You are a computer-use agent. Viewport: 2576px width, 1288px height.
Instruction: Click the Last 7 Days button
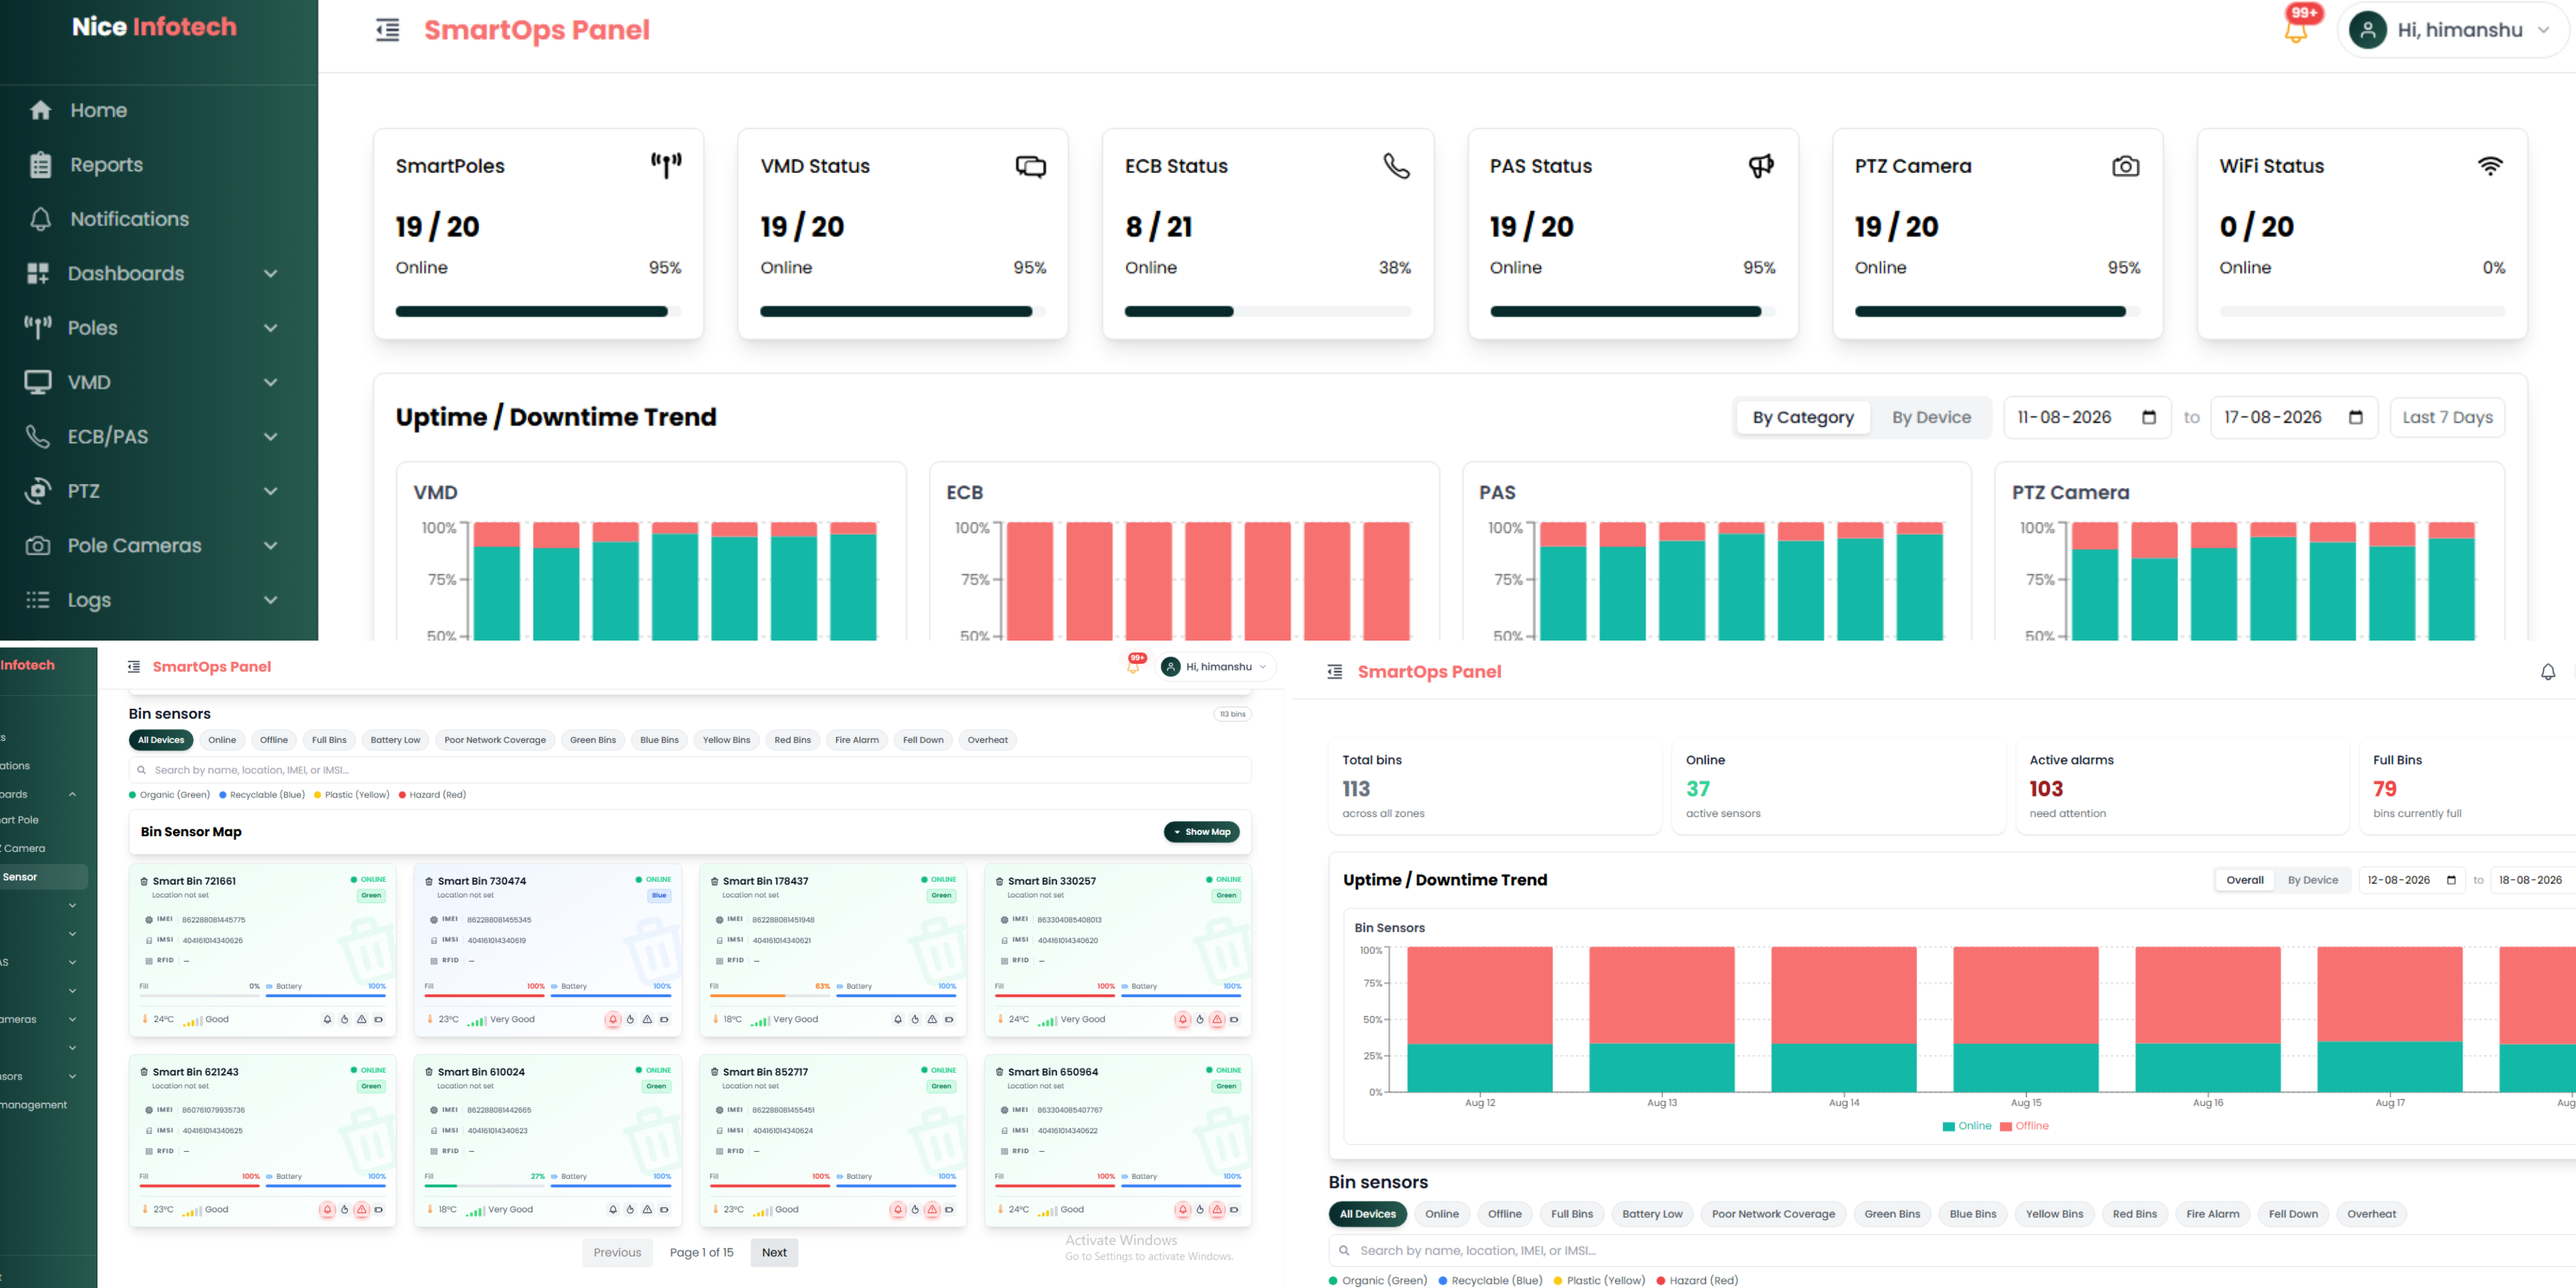coord(2447,417)
